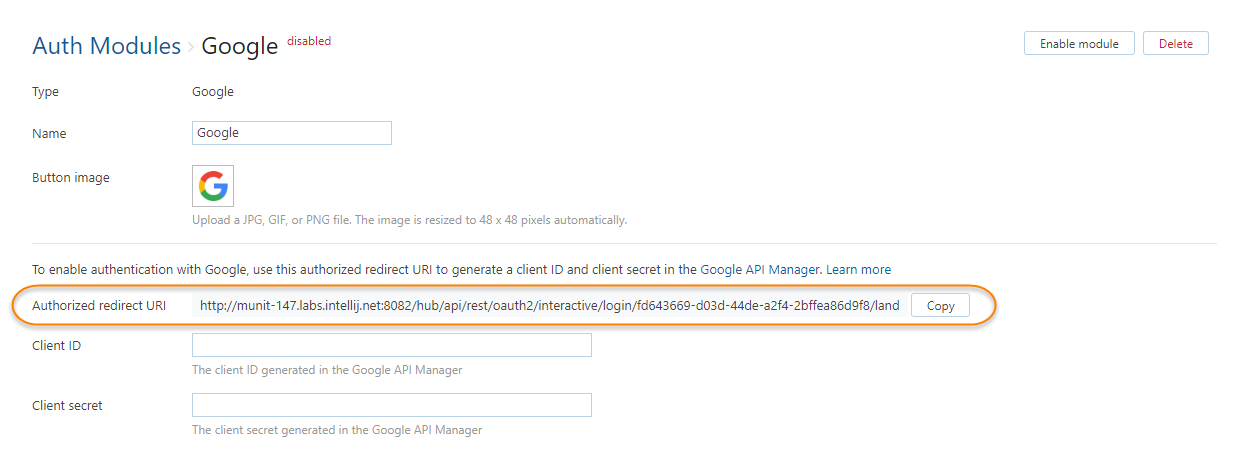Click the Google logo button image

[213, 186]
